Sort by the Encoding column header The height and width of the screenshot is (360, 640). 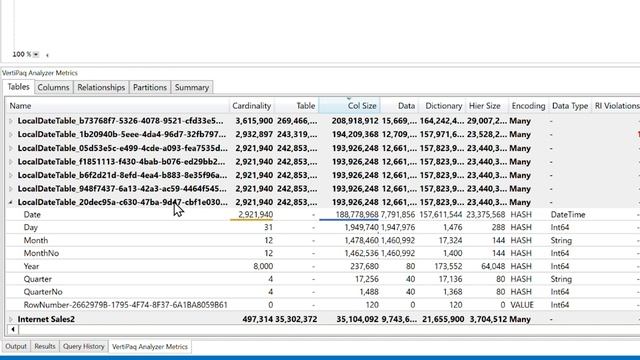click(529, 106)
